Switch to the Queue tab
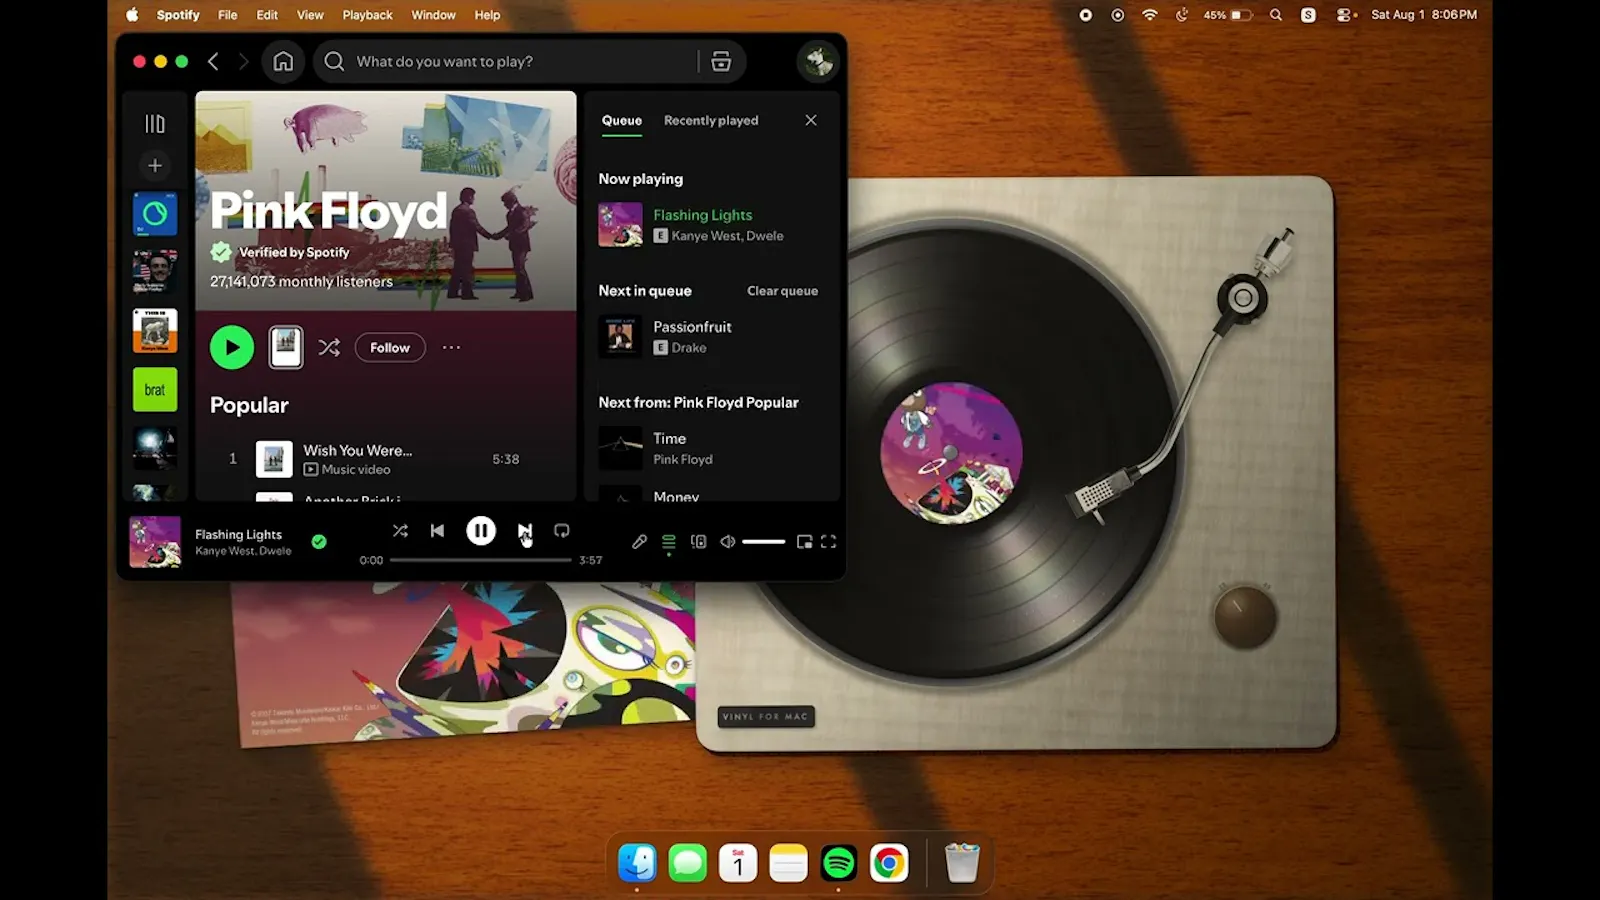 click(x=622, y=120)
